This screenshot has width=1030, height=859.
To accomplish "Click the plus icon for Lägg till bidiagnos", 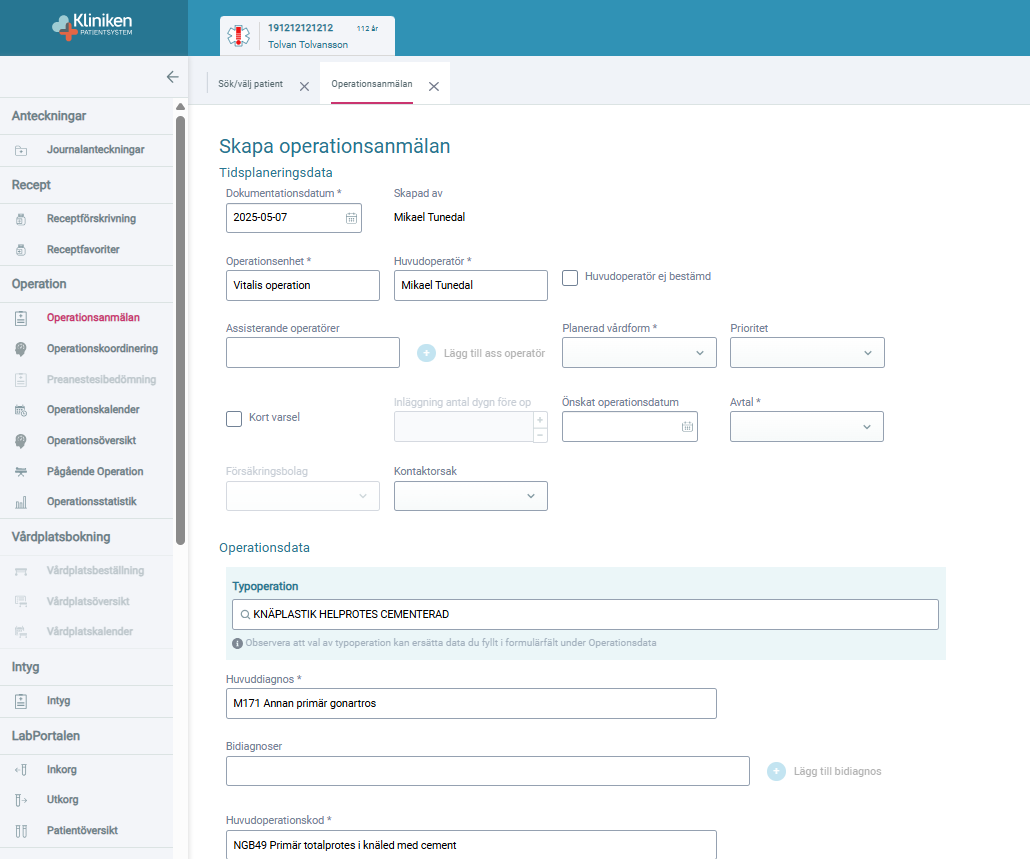I will (x=777, y=771).
